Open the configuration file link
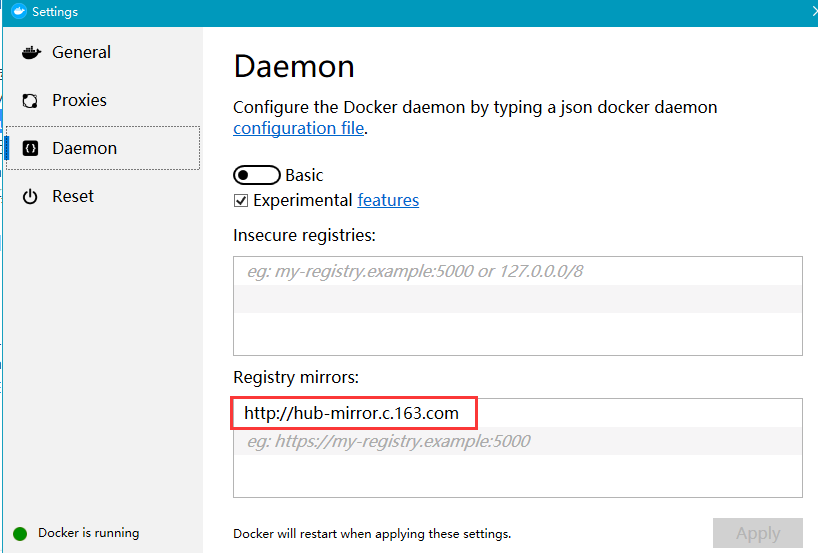Image resolution: width=818 pixels, height=553 pixels. (x=298, y=129)
